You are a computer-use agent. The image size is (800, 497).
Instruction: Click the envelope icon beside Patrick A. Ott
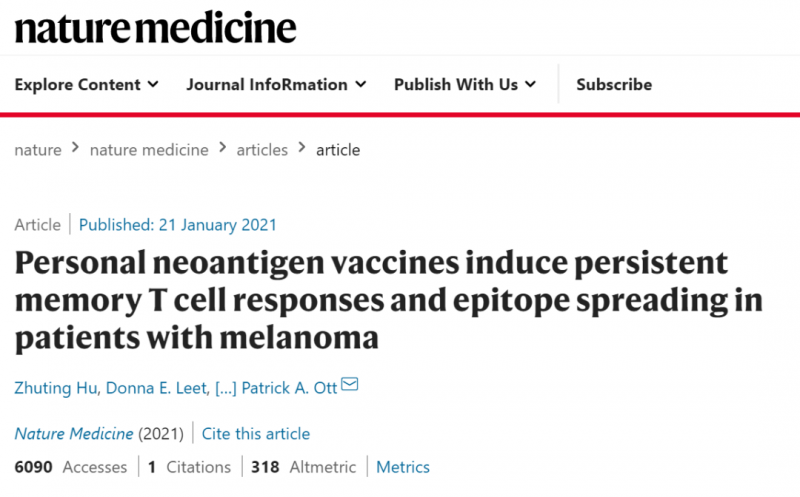[x=349, y=384]
